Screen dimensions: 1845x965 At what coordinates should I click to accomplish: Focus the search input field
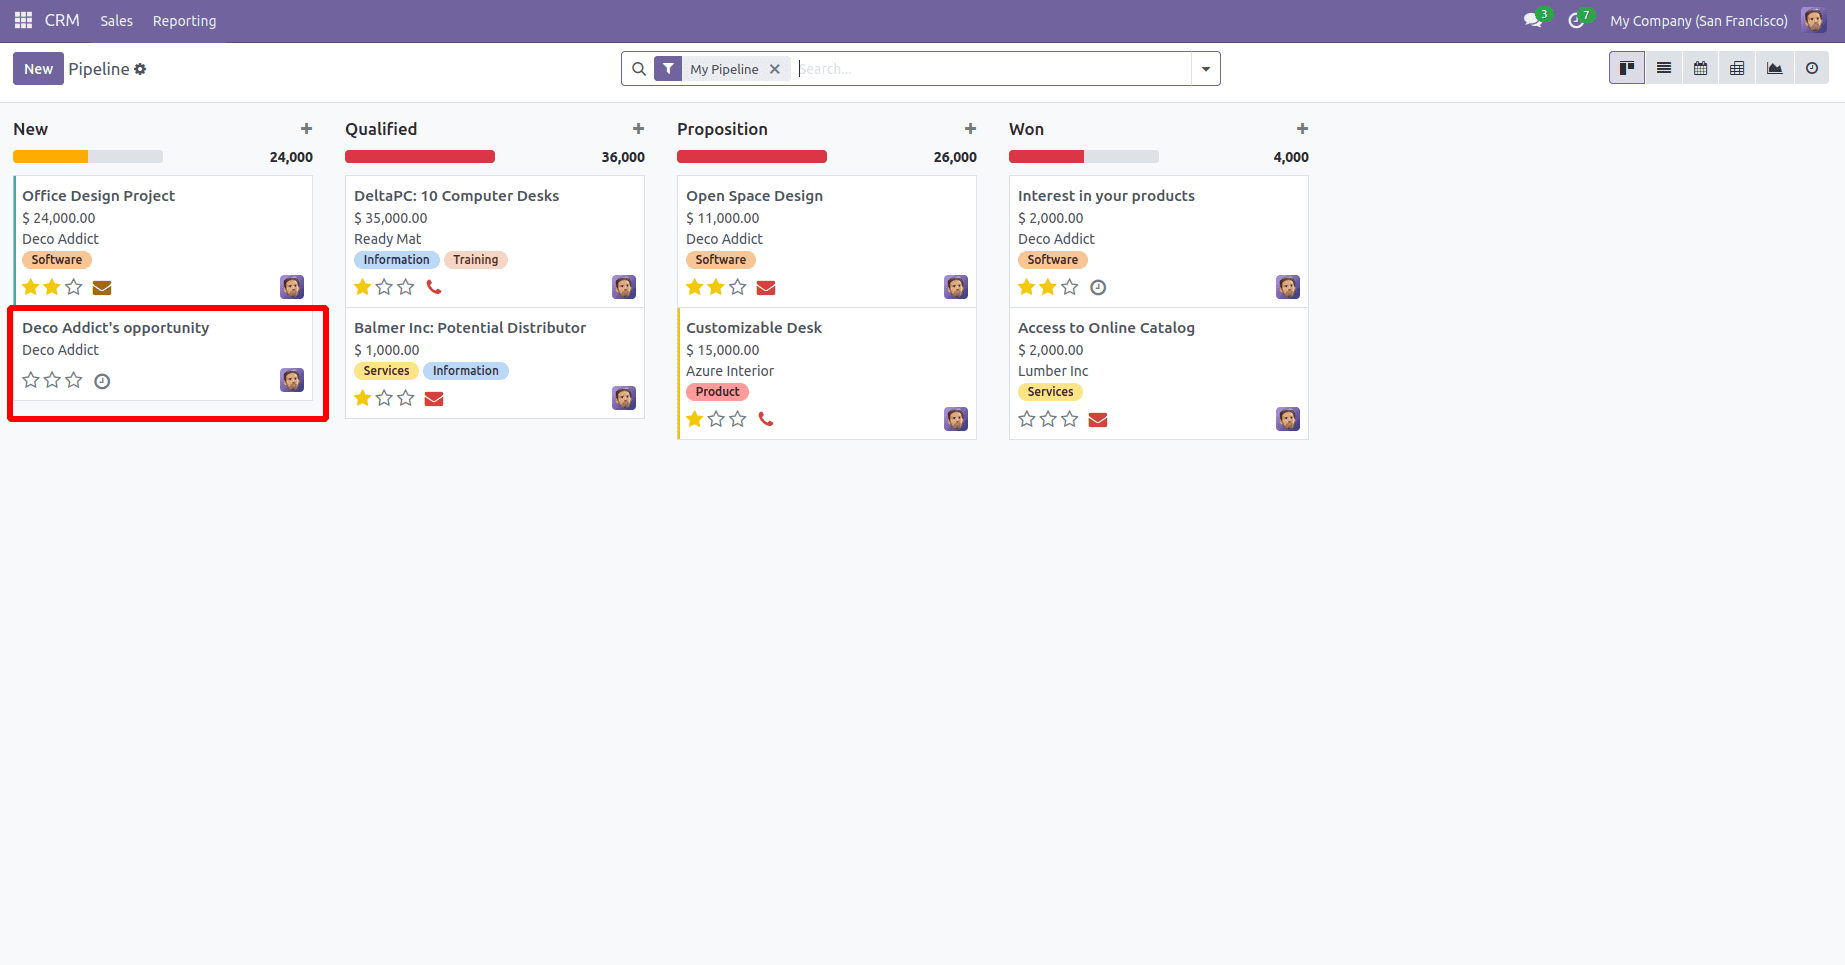coord(994,69)
